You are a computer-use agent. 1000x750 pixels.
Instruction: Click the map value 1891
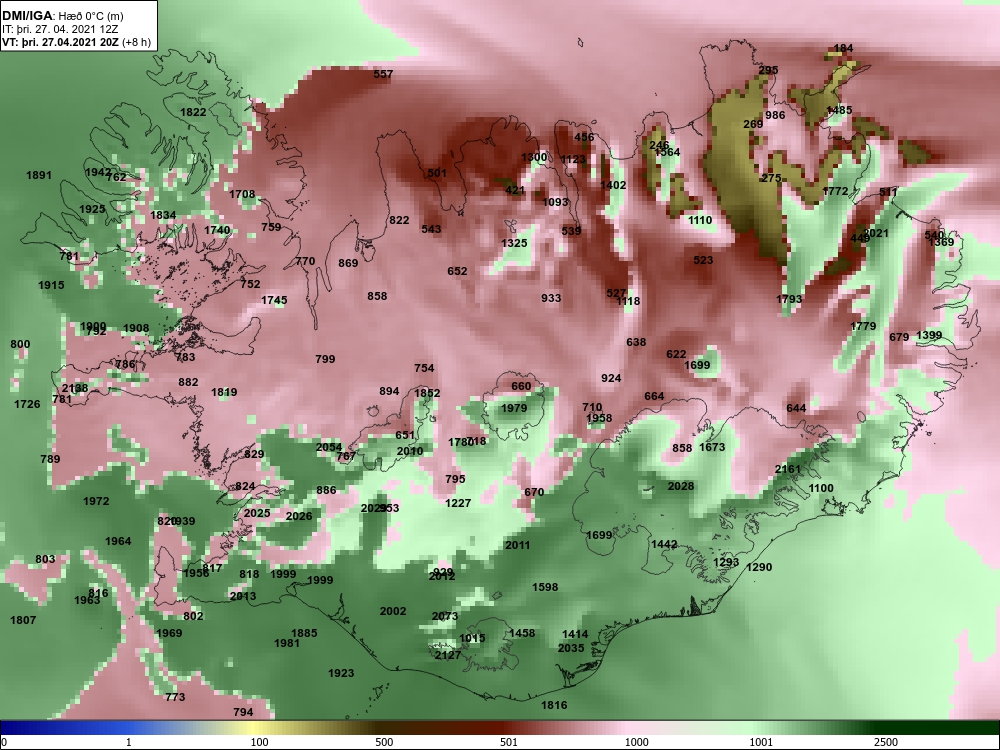[39, 175]
